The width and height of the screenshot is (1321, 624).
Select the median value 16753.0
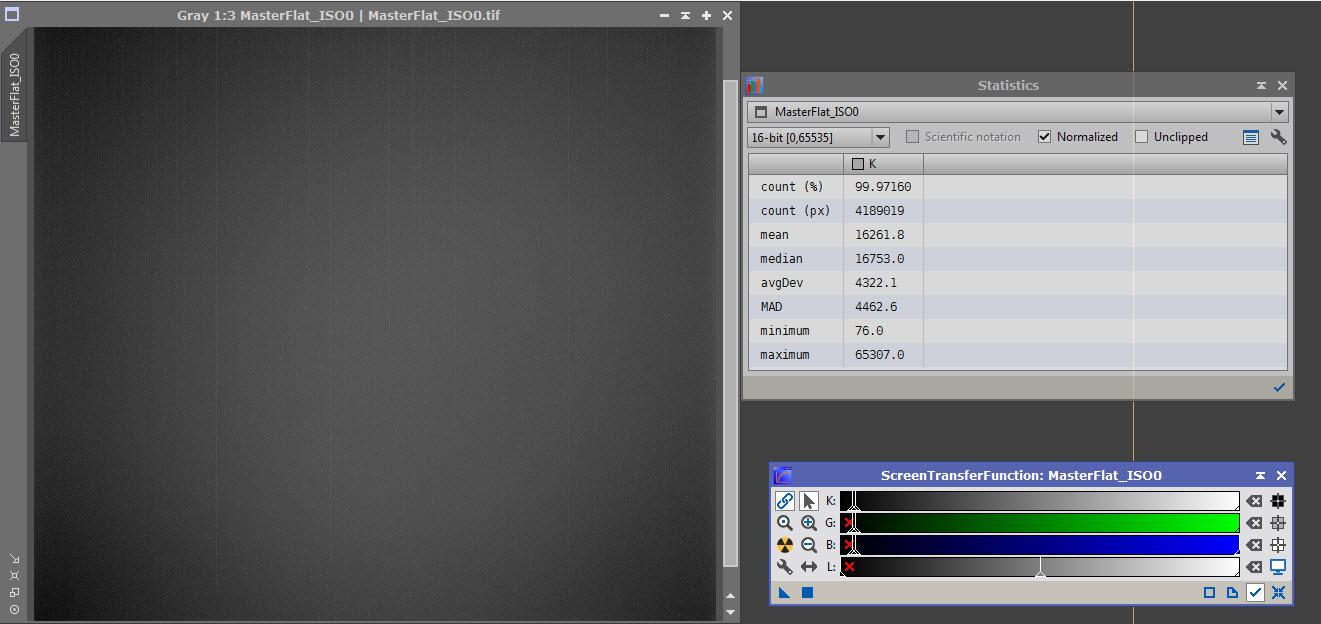[x=880, y=259]
